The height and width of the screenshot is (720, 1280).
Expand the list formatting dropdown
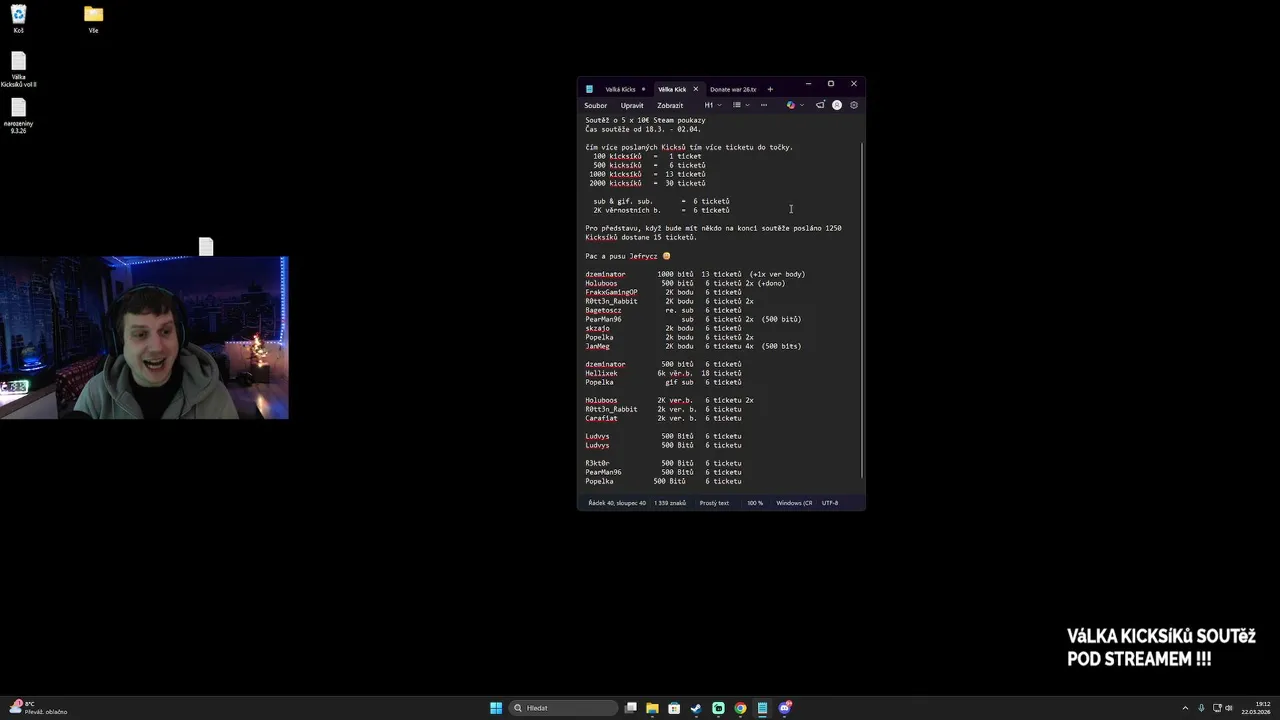(740, 105)
